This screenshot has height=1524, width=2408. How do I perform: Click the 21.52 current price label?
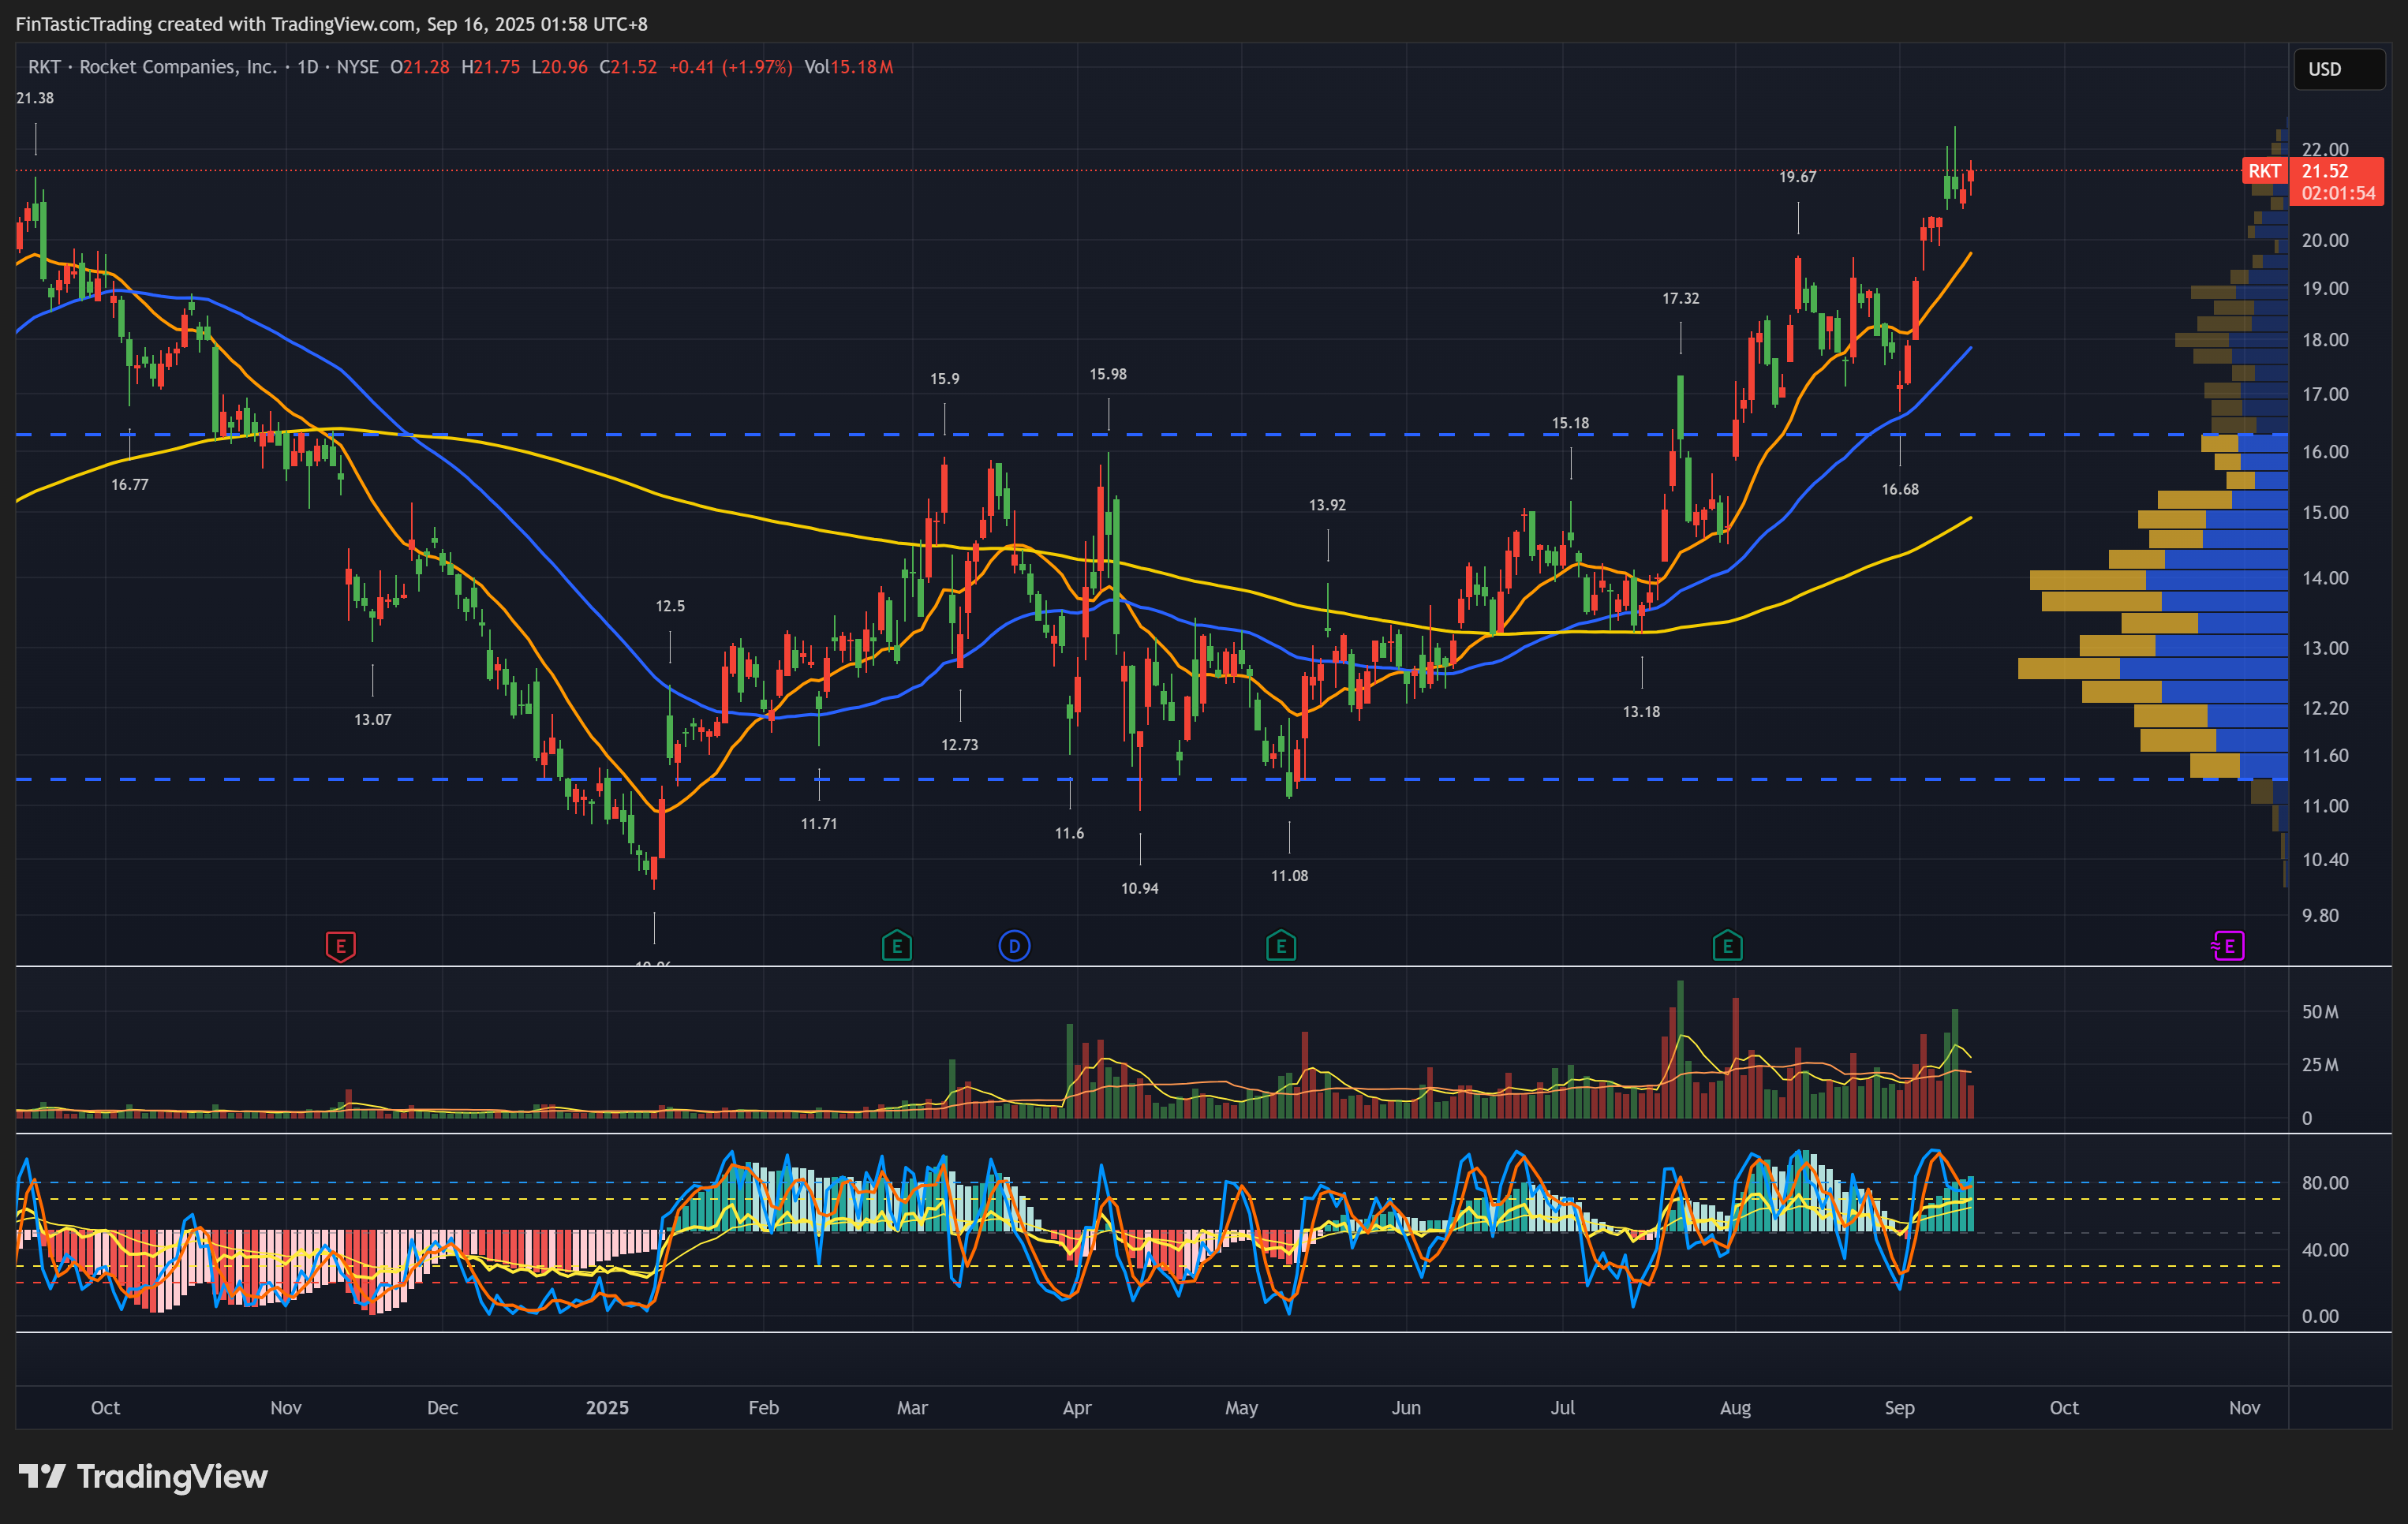(x=2325, y=171)
